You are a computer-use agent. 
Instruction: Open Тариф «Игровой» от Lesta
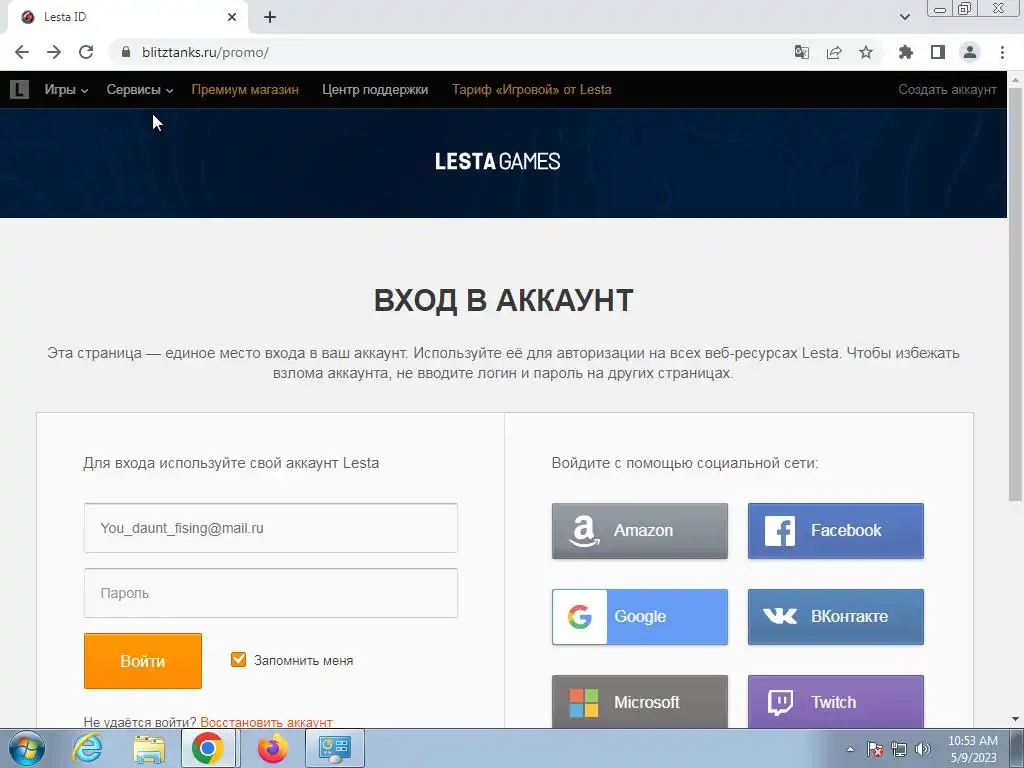tap(532, 89)
